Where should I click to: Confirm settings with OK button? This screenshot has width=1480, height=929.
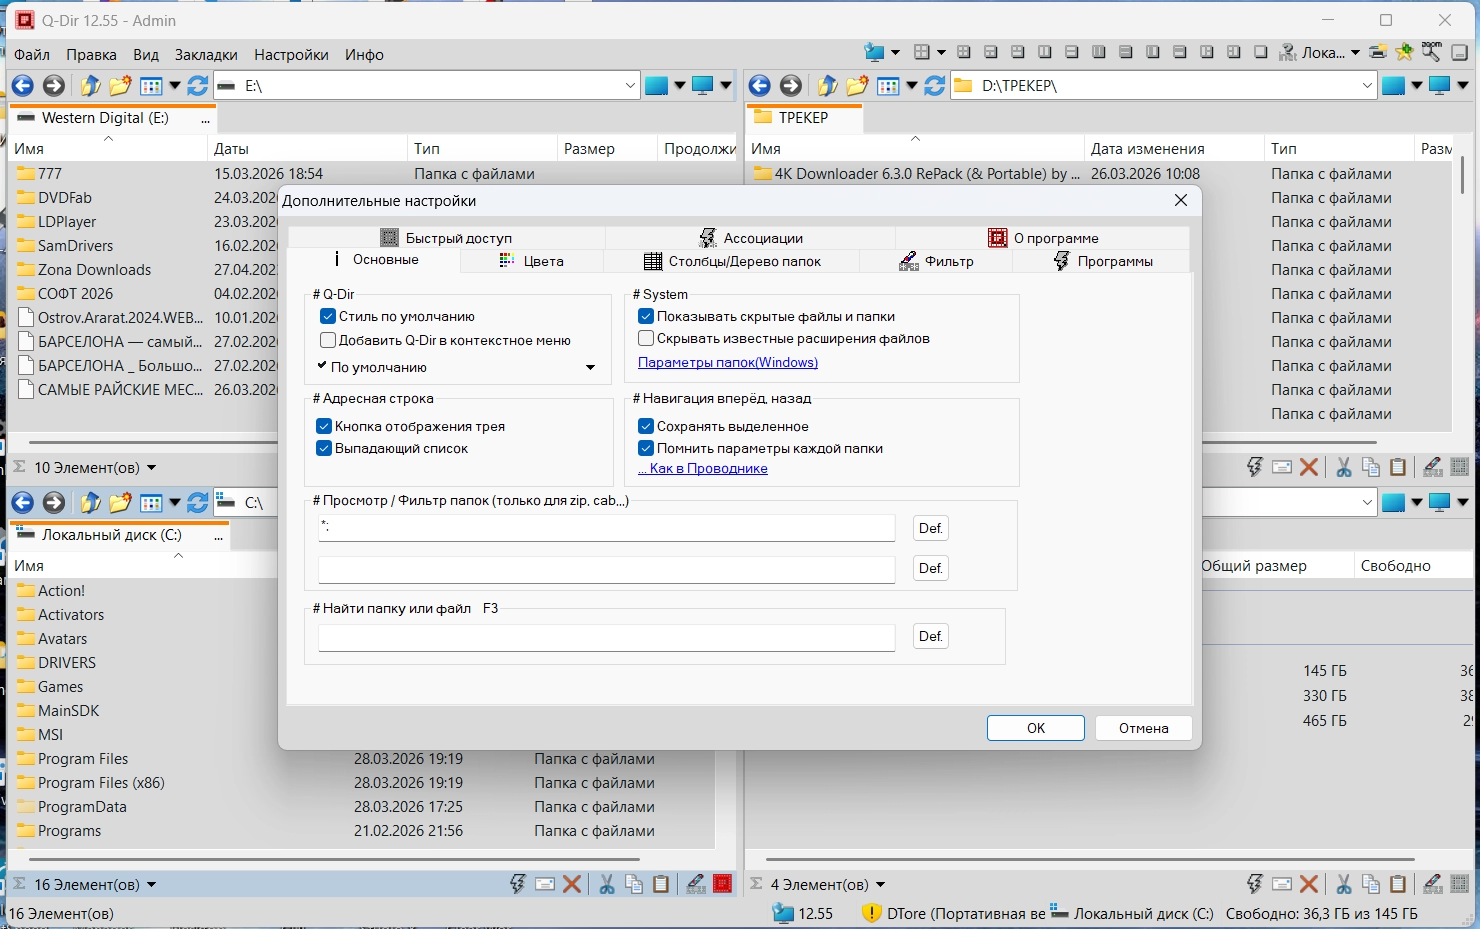[1036, 728]
